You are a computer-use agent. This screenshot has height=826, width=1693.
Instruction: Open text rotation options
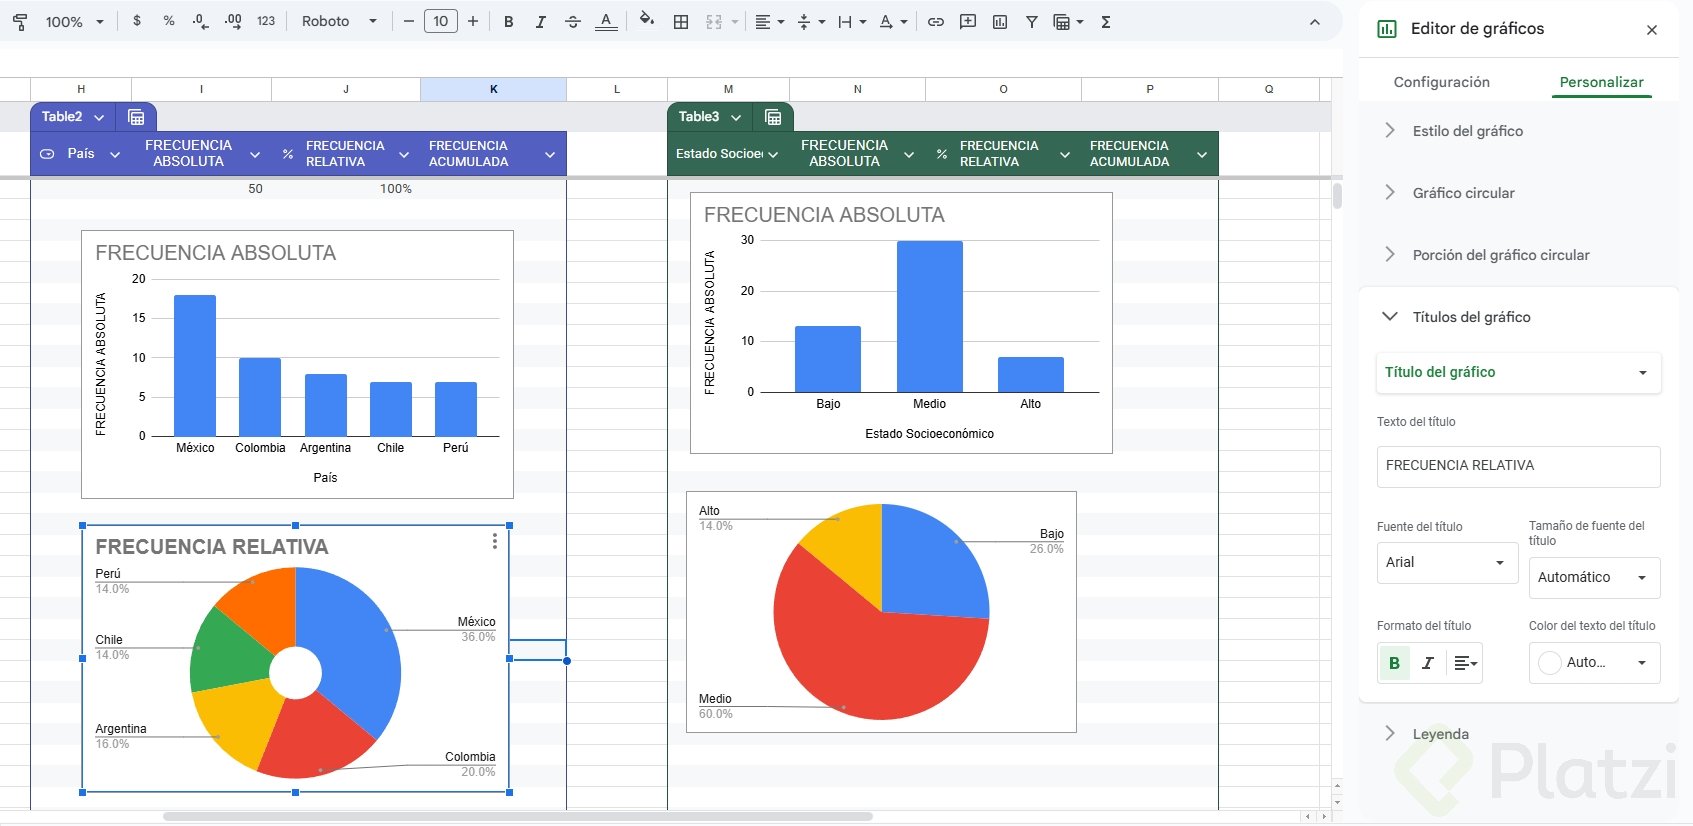[x=892, y=21]
